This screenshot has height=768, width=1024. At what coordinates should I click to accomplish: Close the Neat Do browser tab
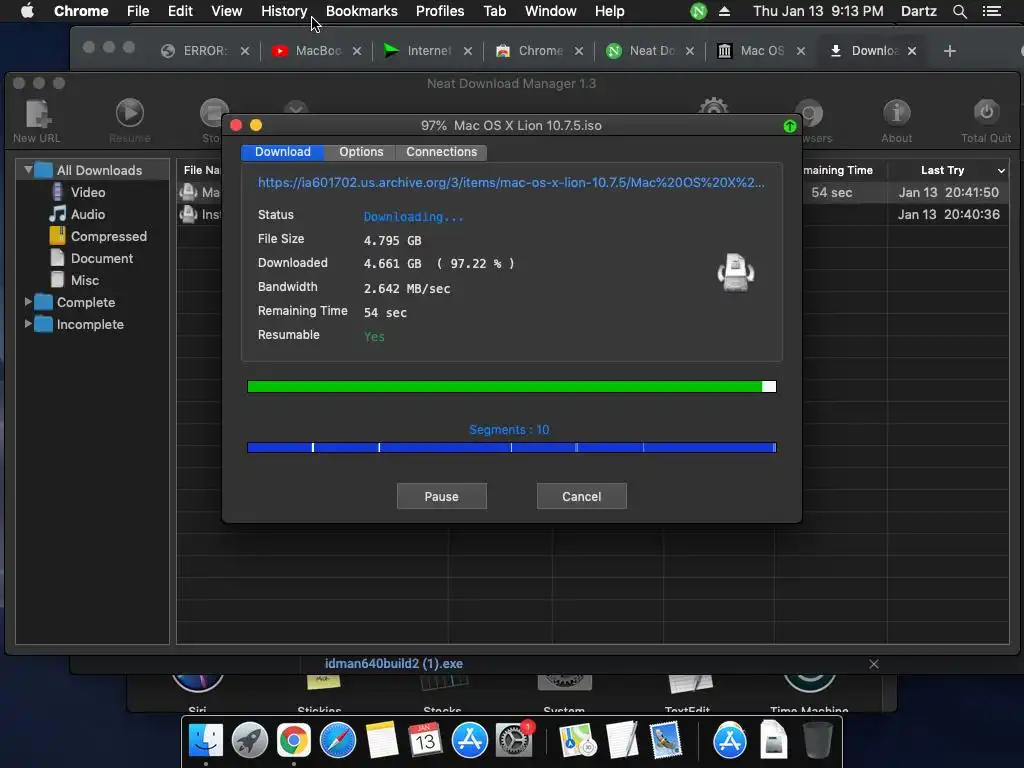point(690,51)
